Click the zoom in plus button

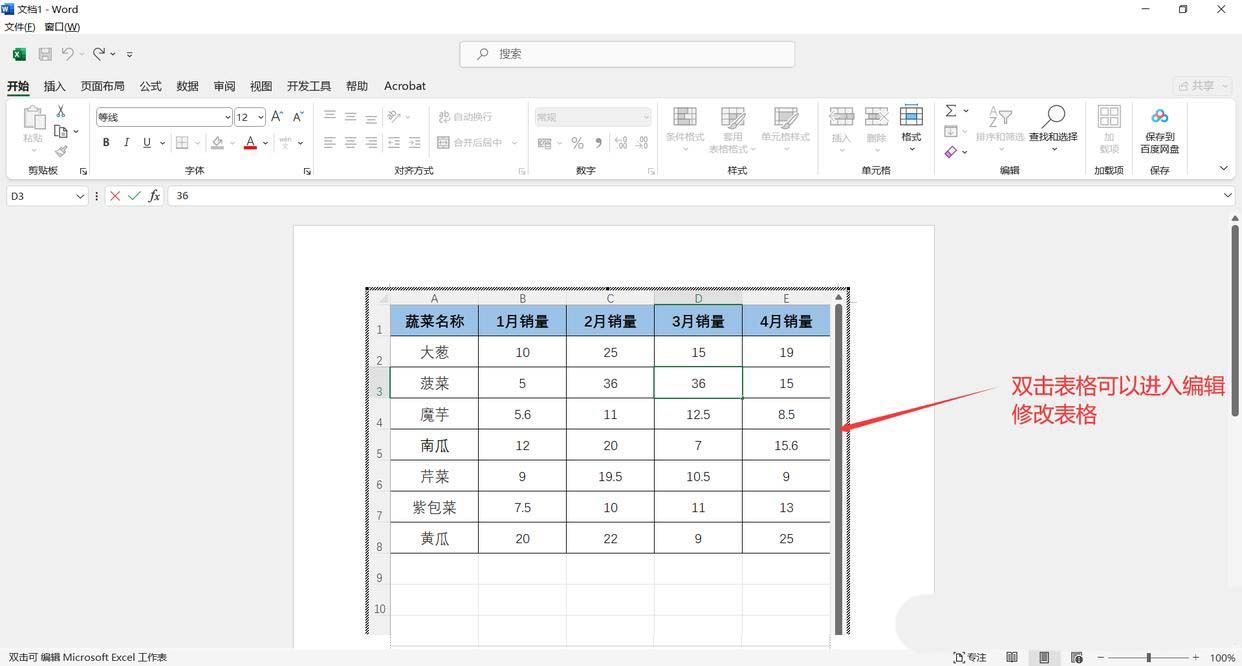pyautogui.click(x=1195, y=657)
